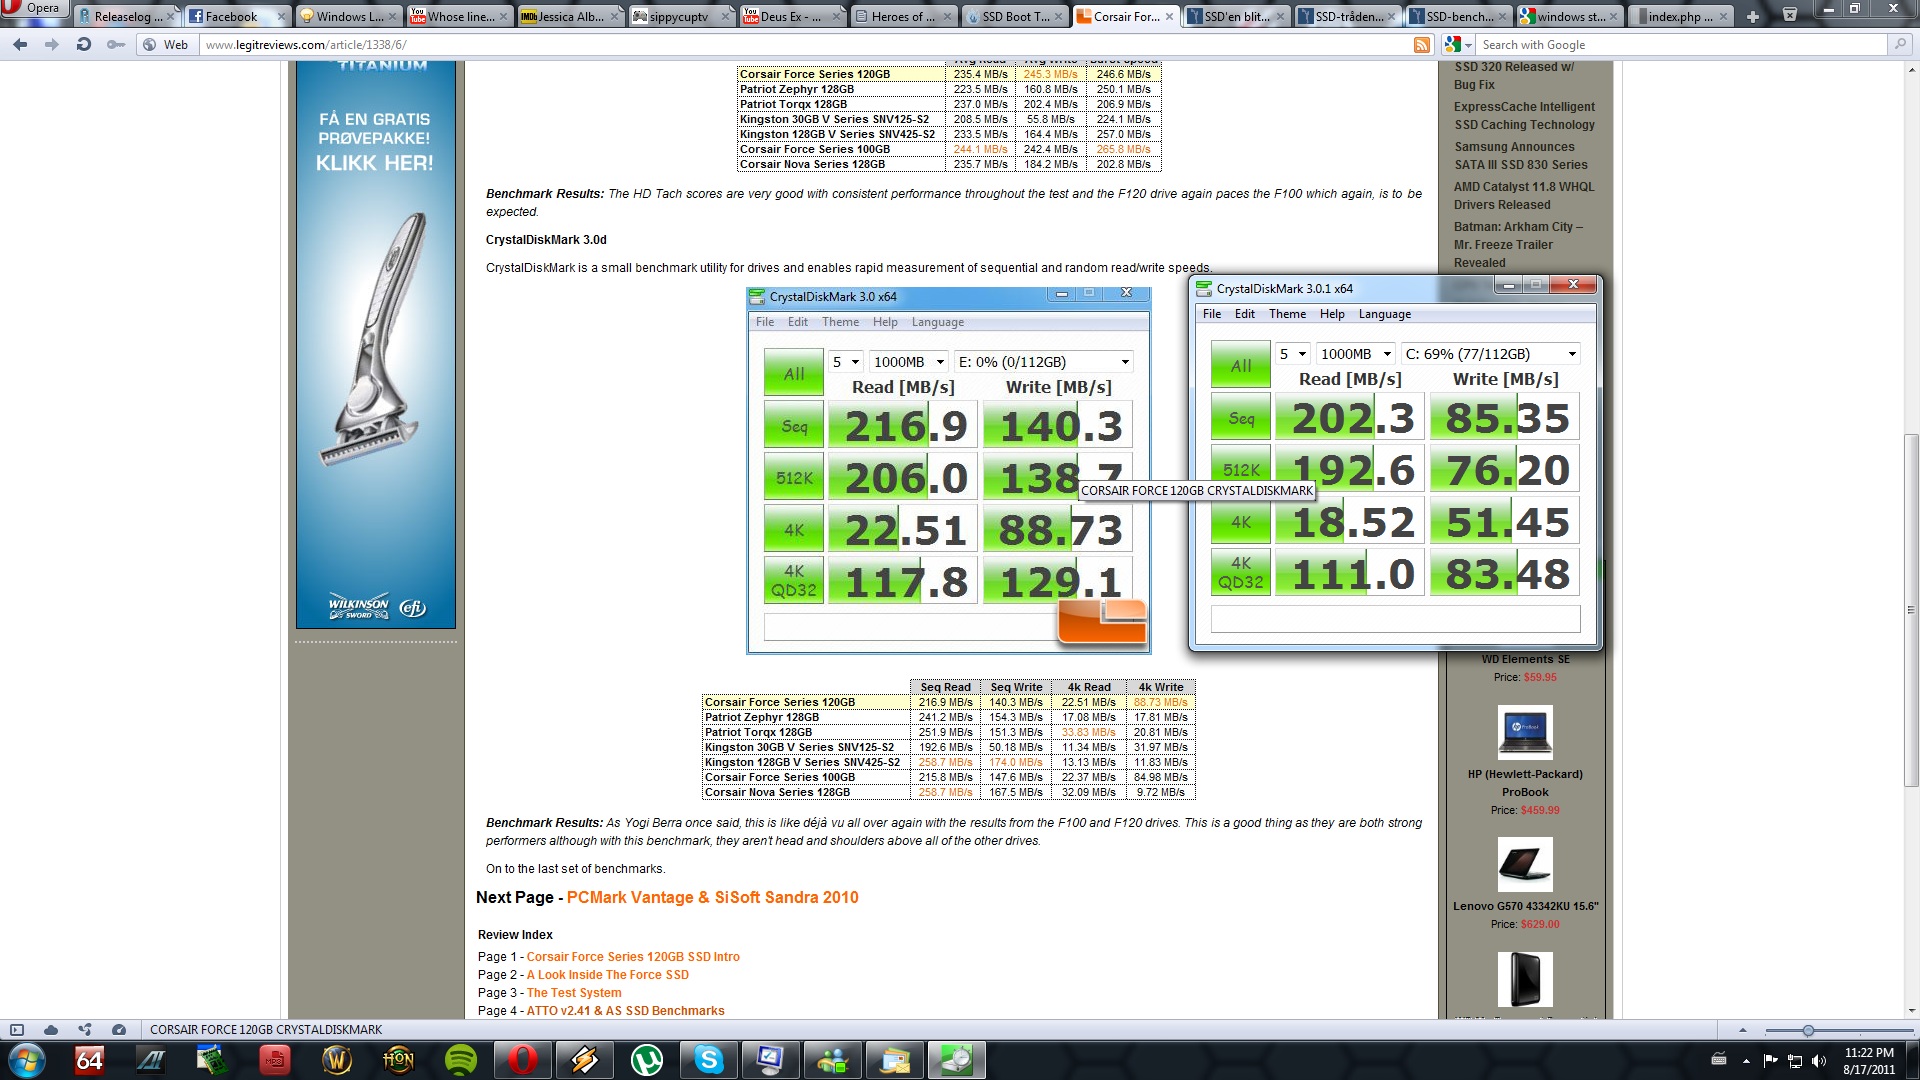Click Search with Google field

1682,45
